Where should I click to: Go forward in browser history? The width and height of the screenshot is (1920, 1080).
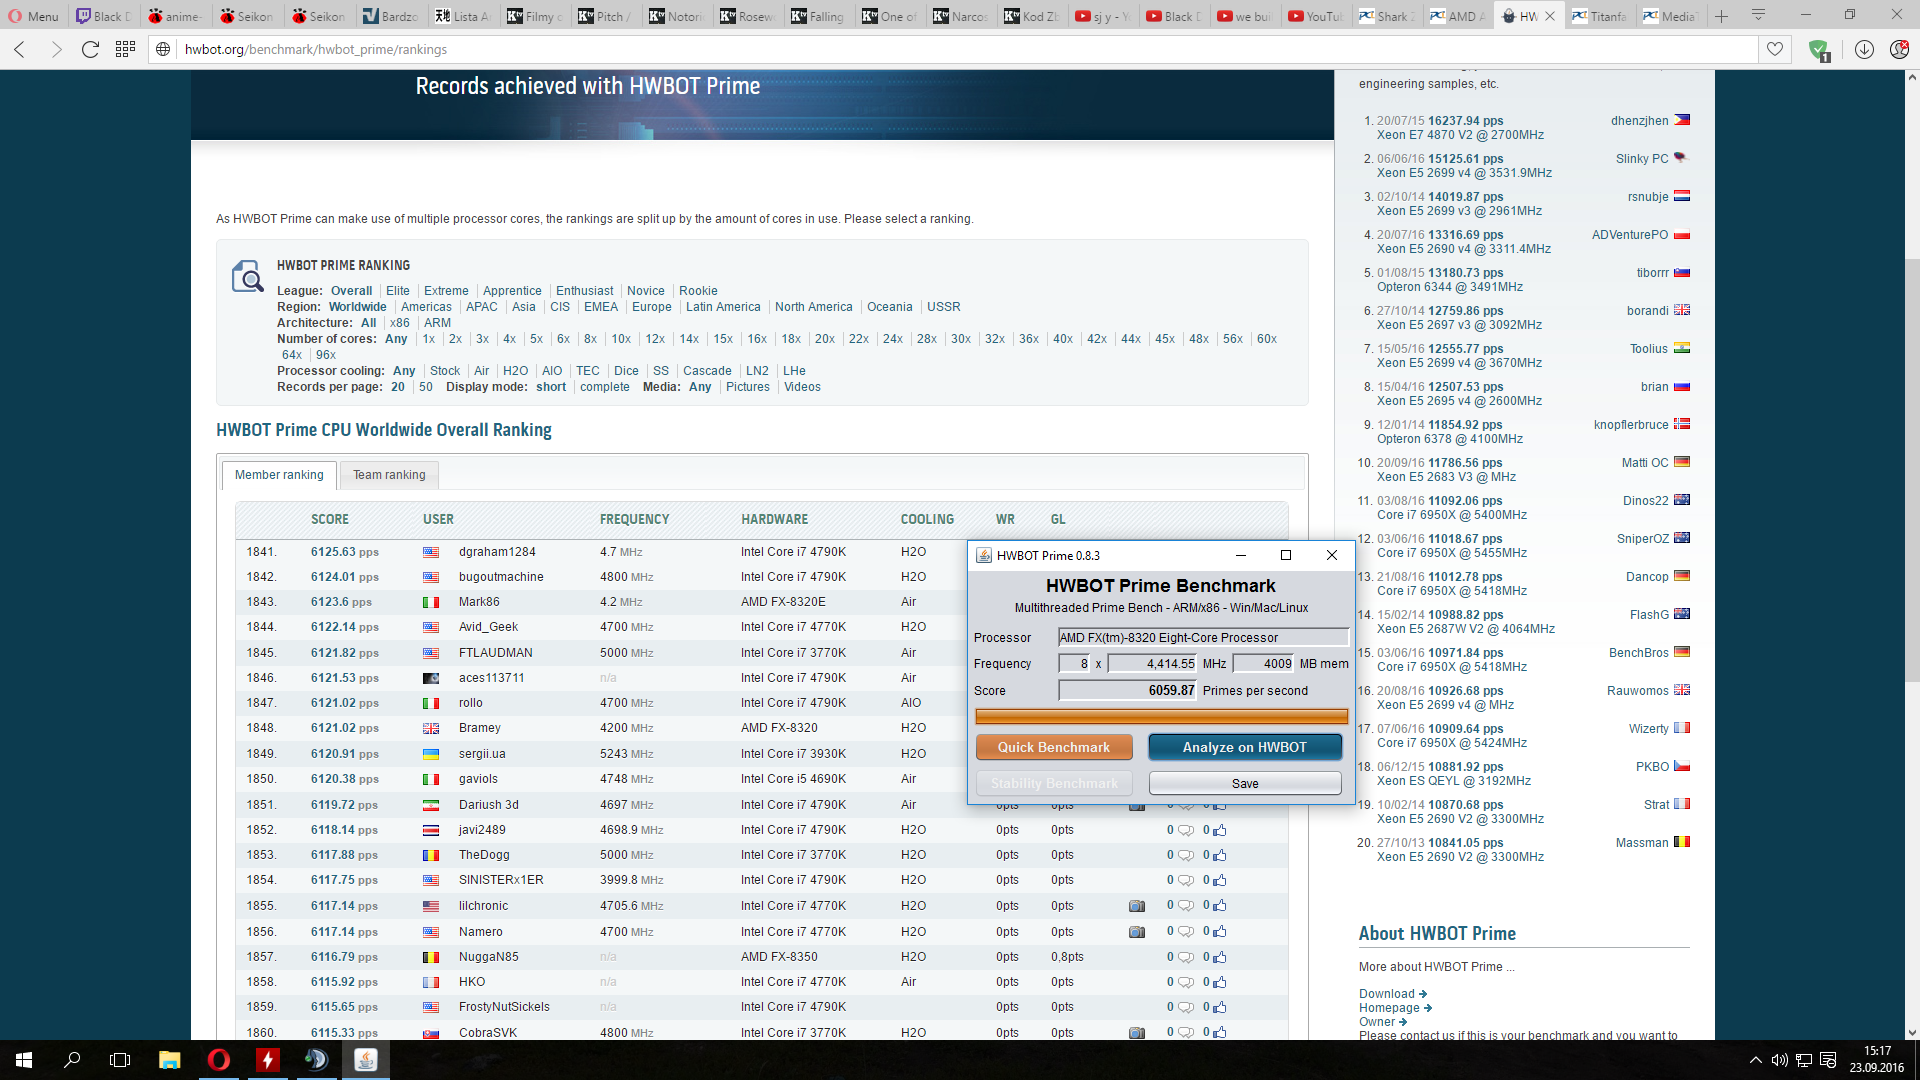coord(56,49)
